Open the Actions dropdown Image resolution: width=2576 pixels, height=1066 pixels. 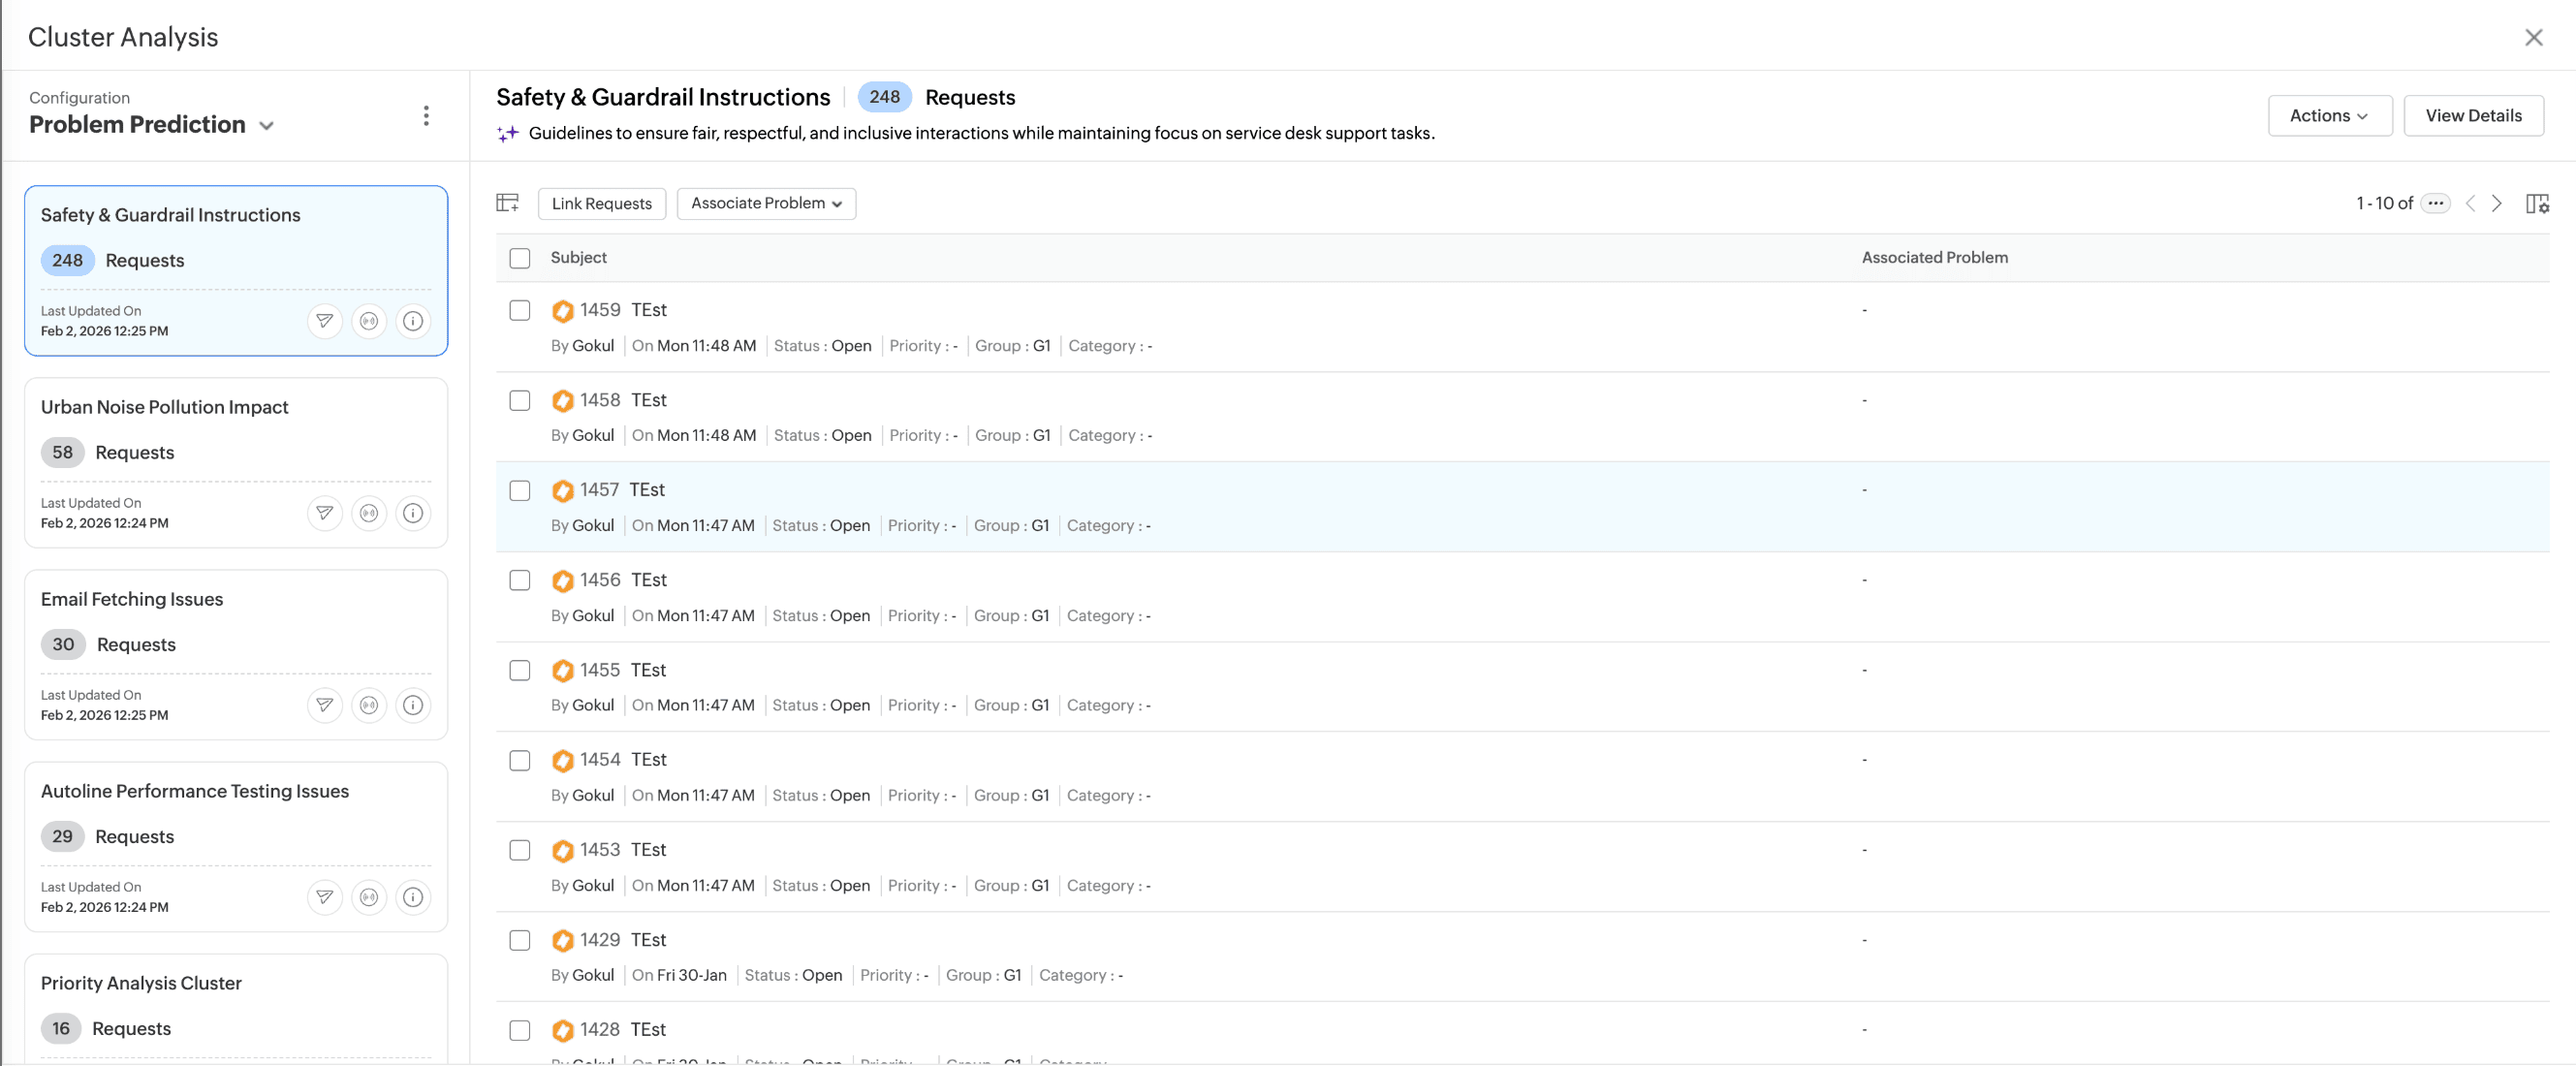coord(2329,116)
